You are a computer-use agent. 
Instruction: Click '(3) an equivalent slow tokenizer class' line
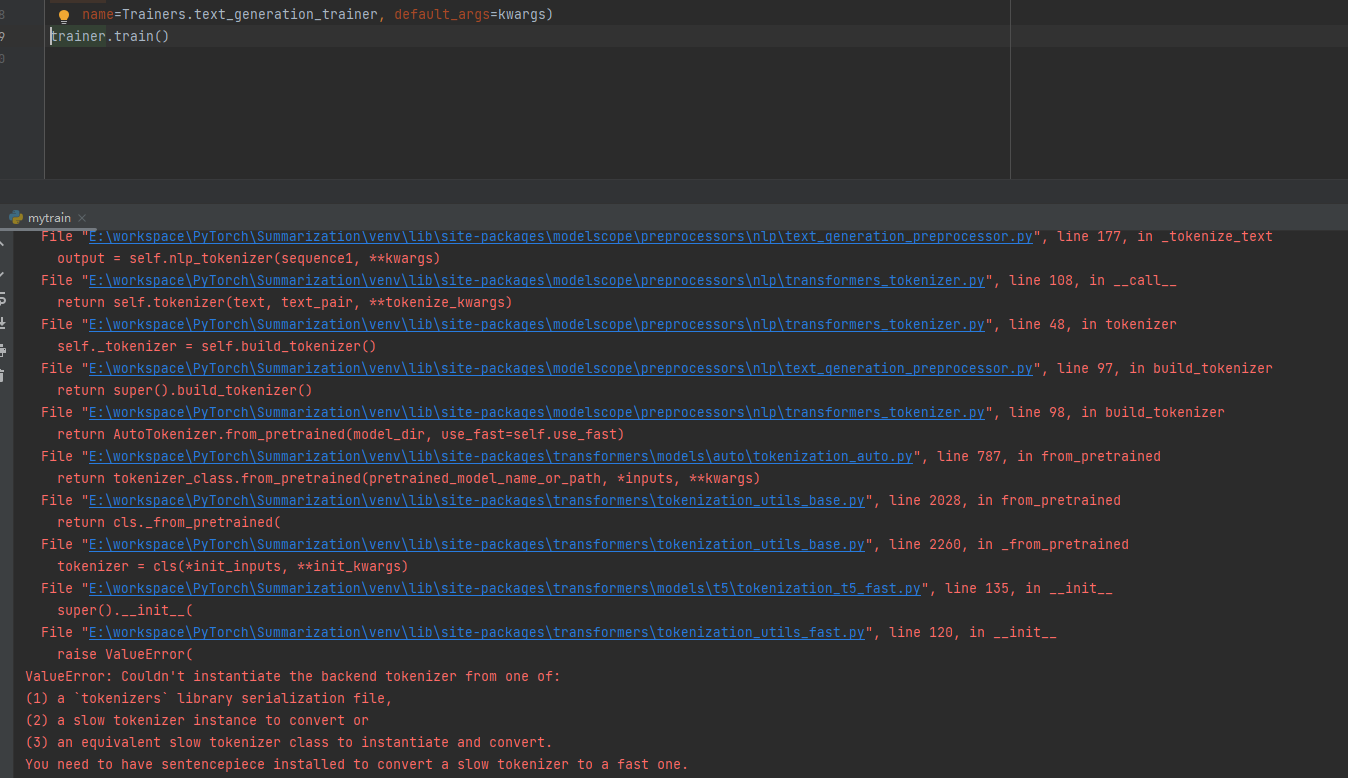click(x=289, y=743)
